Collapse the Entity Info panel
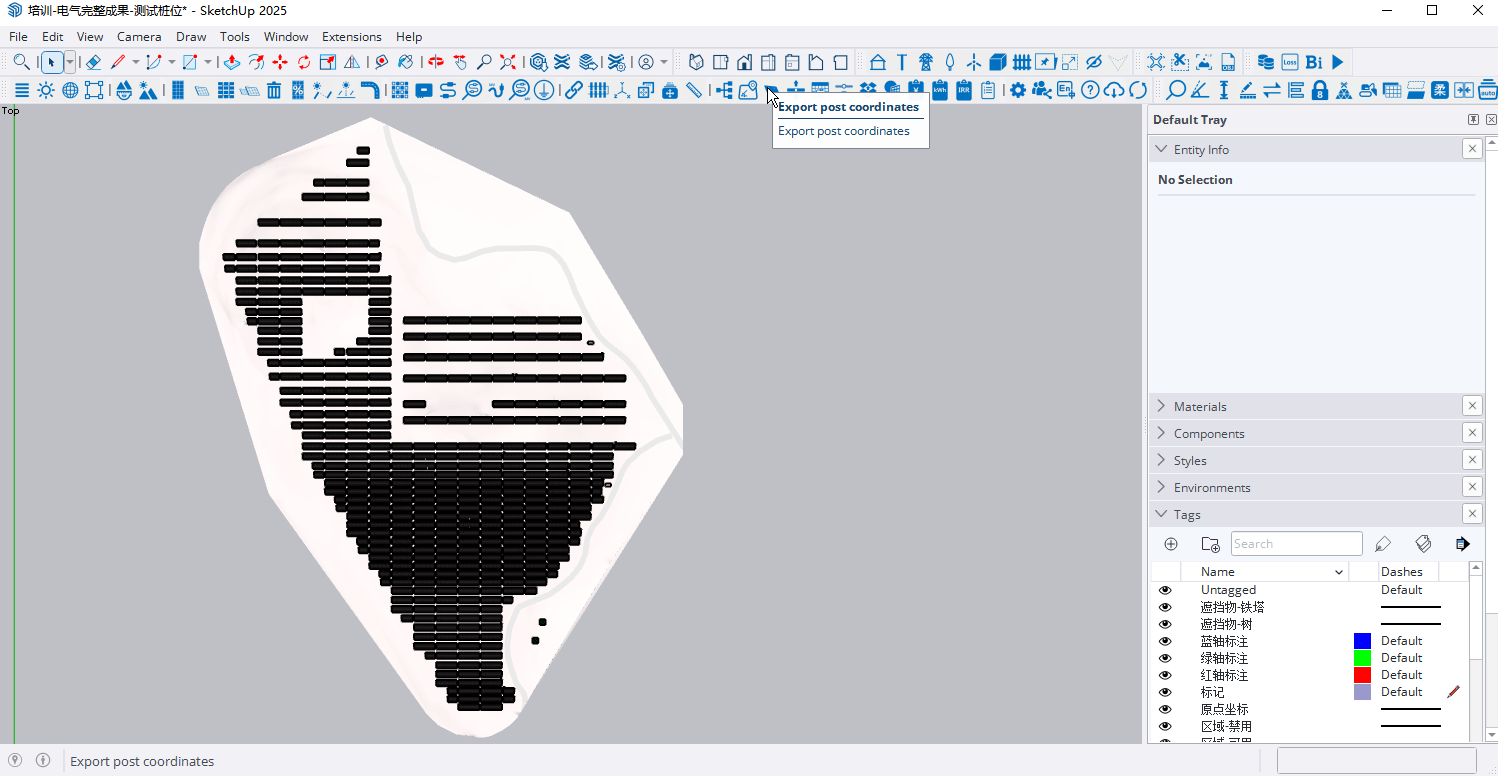 click(1161, 149)
